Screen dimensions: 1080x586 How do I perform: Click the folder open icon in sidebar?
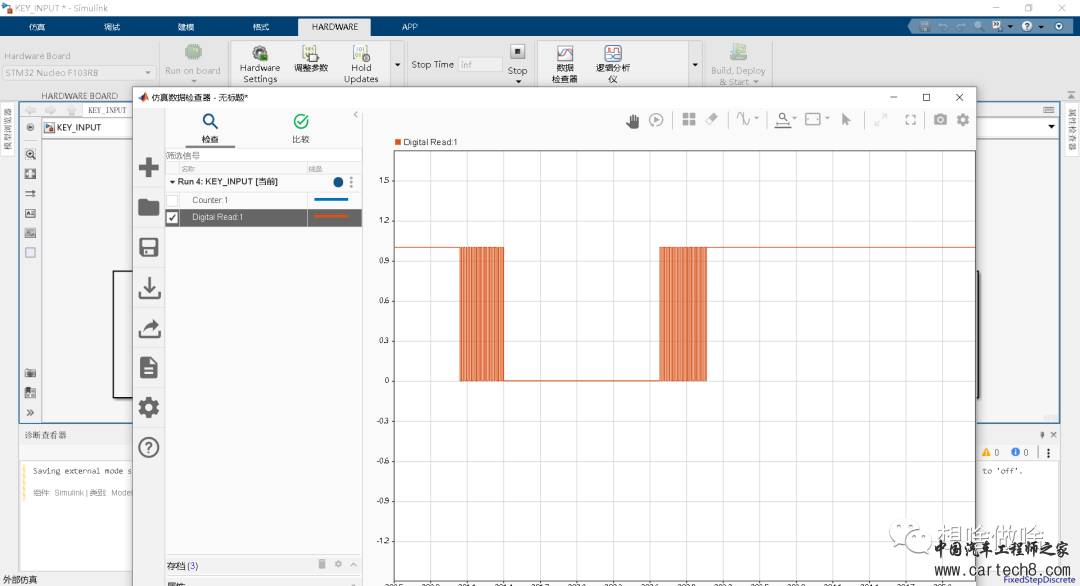[x=149, y=207]
